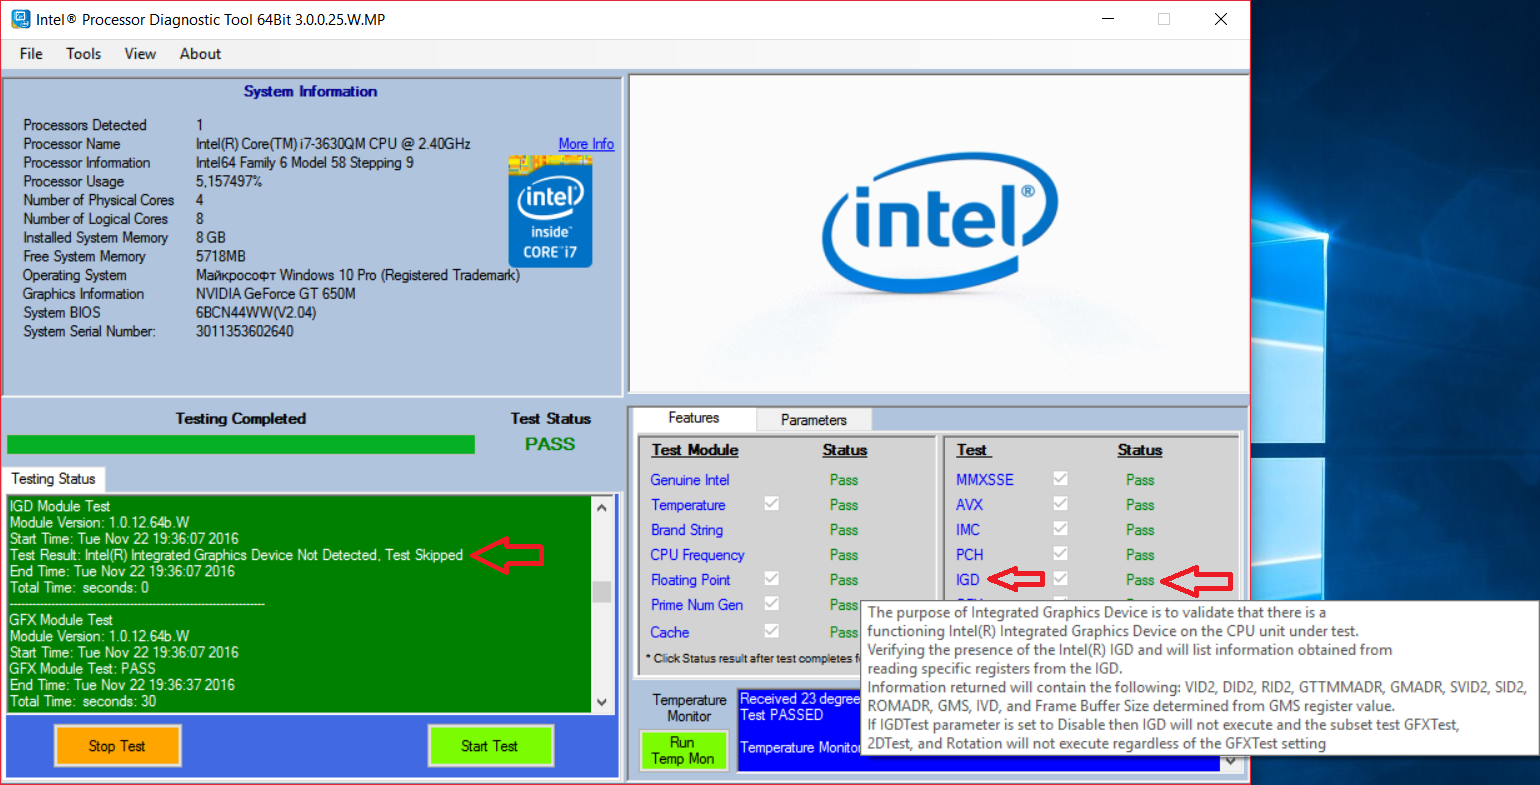Click the MMXSSE test name

point(985,480)
